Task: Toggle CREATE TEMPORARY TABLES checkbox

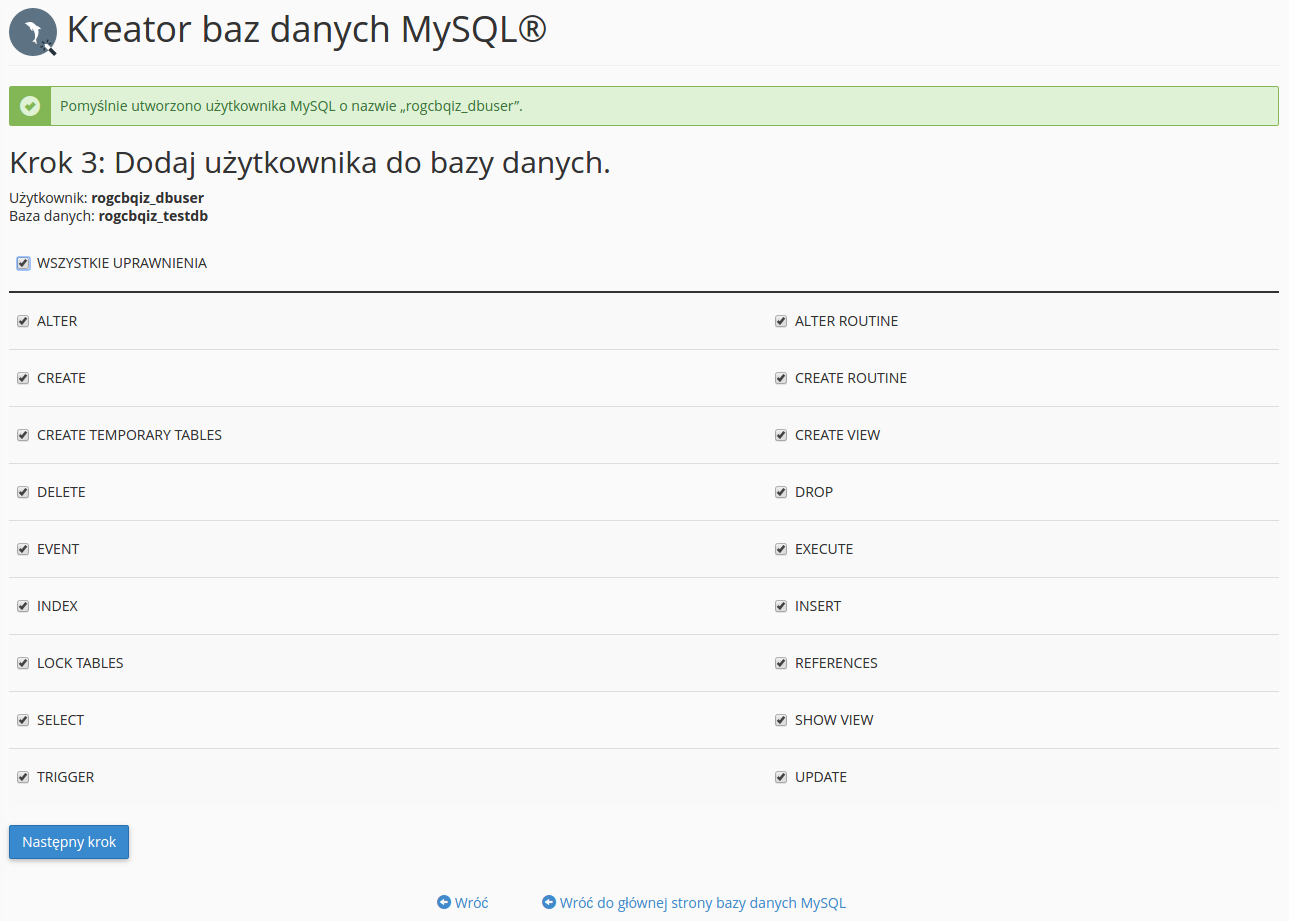Action: point(23,435)
